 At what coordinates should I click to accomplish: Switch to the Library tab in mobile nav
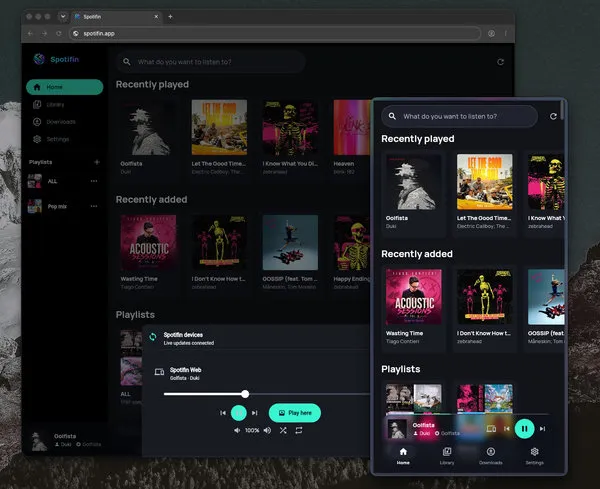pyautogui.click(x=447, y=456)
